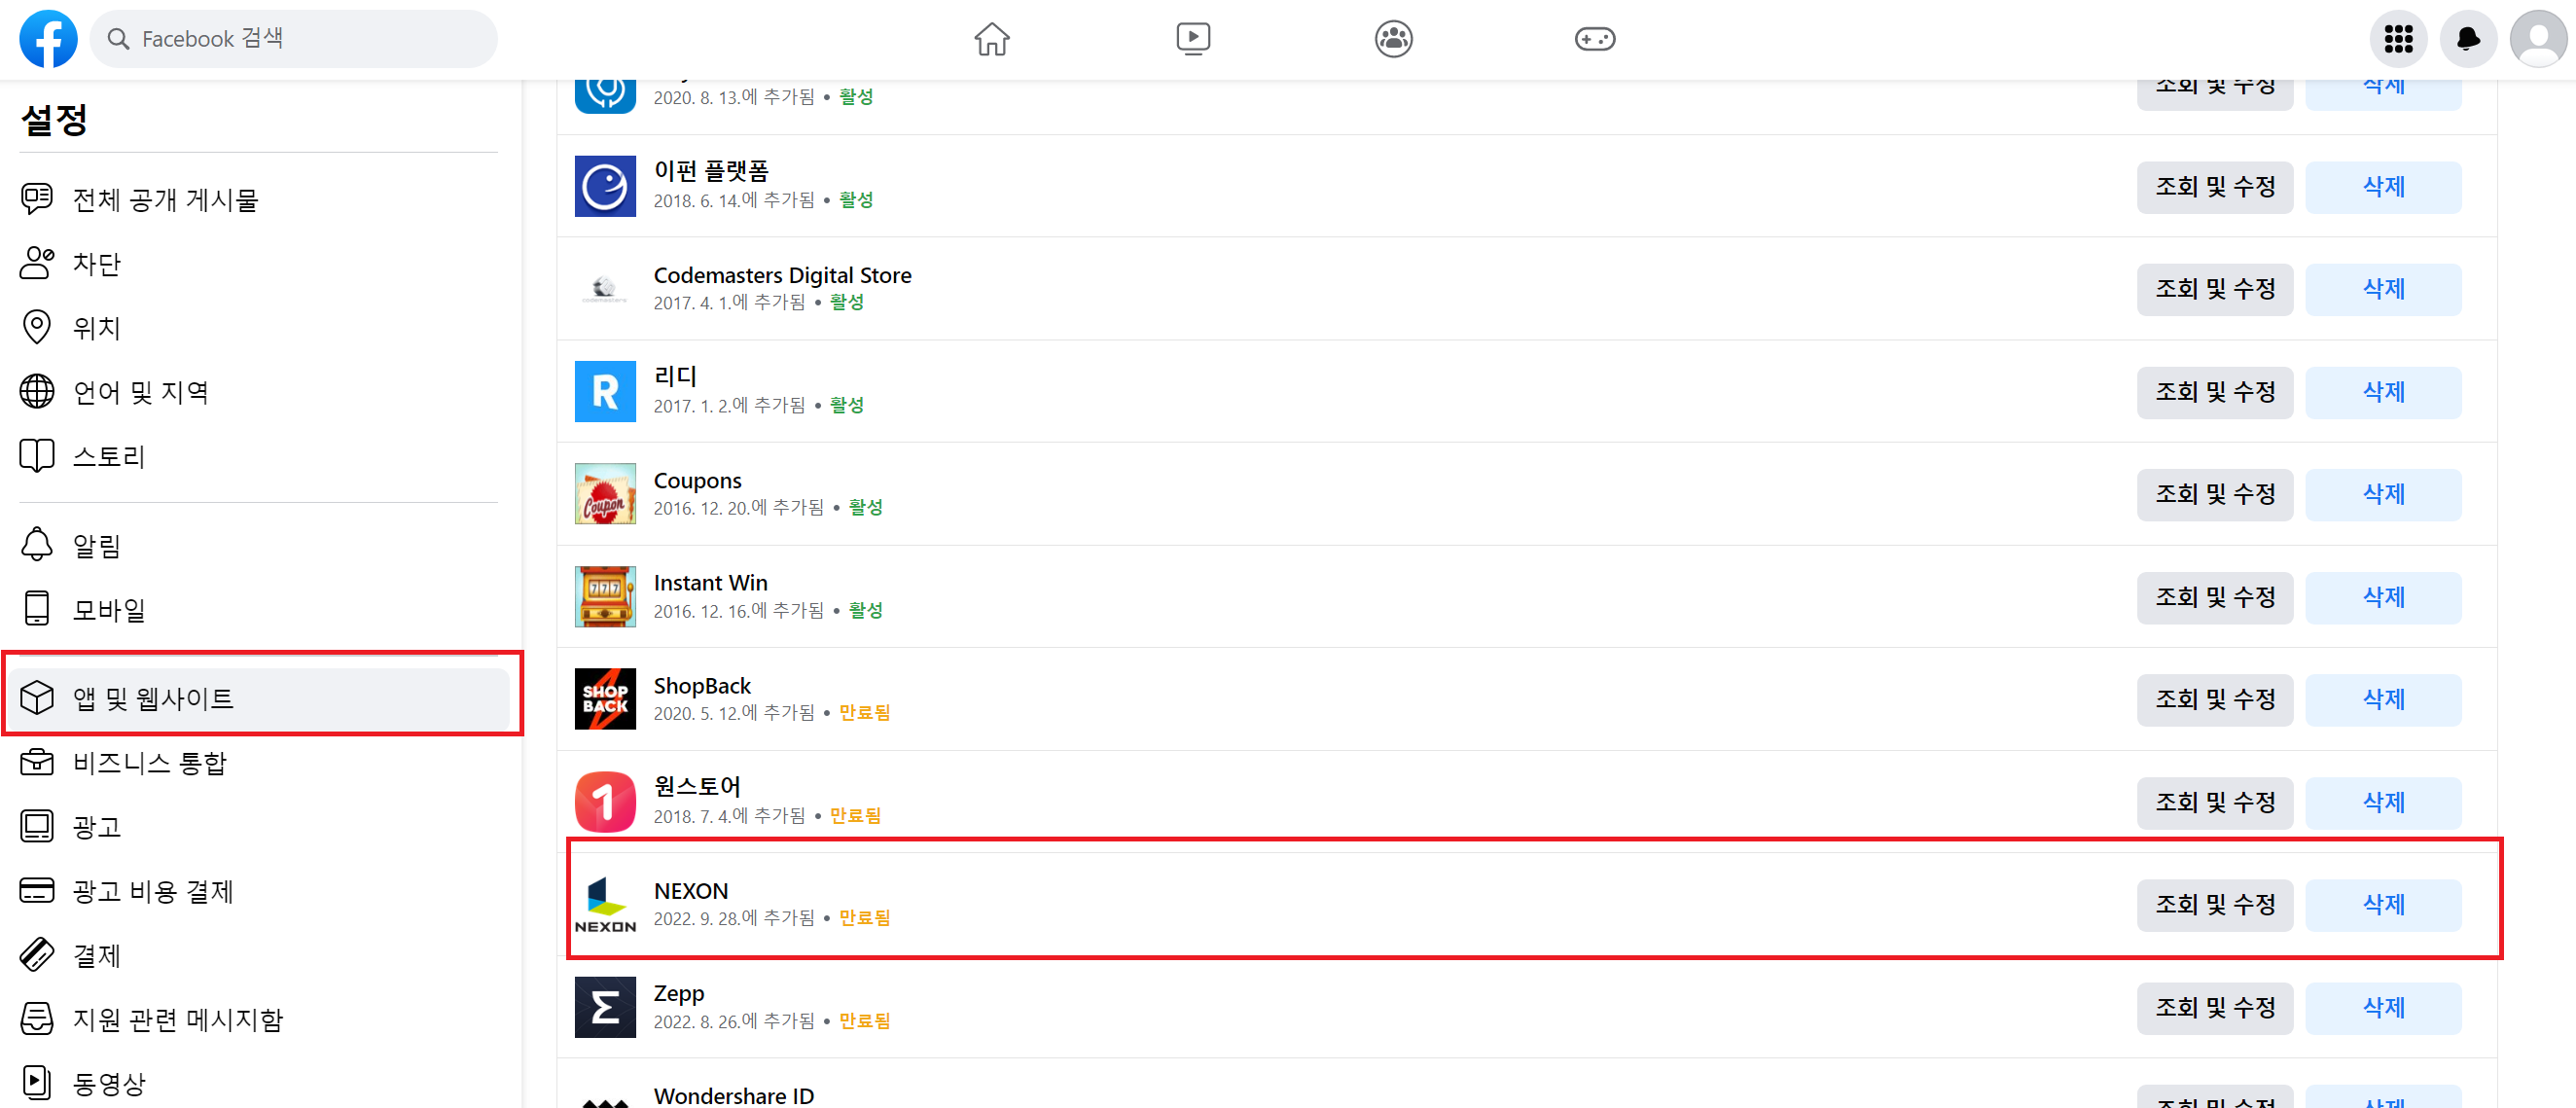Click 조회 및 수정 for Coupons
The height and width of the screenshot is (1108, 2576).
click(x=2214, y=494)
